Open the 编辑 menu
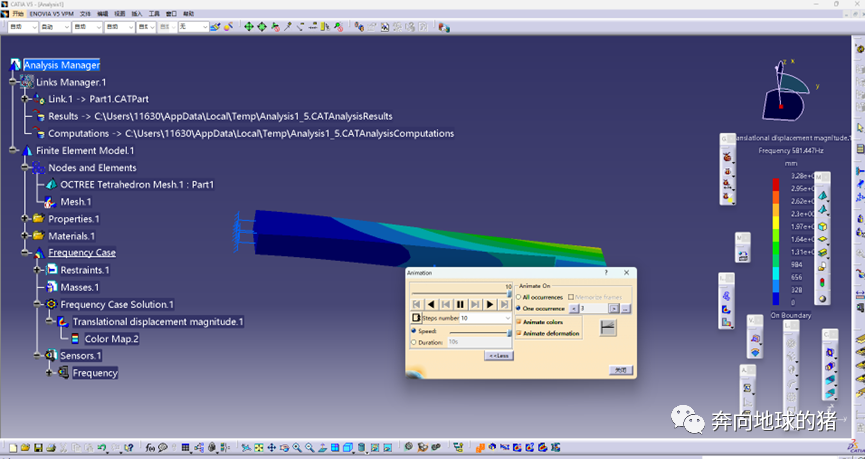This screenshot has width=865, height=459. 103,13
